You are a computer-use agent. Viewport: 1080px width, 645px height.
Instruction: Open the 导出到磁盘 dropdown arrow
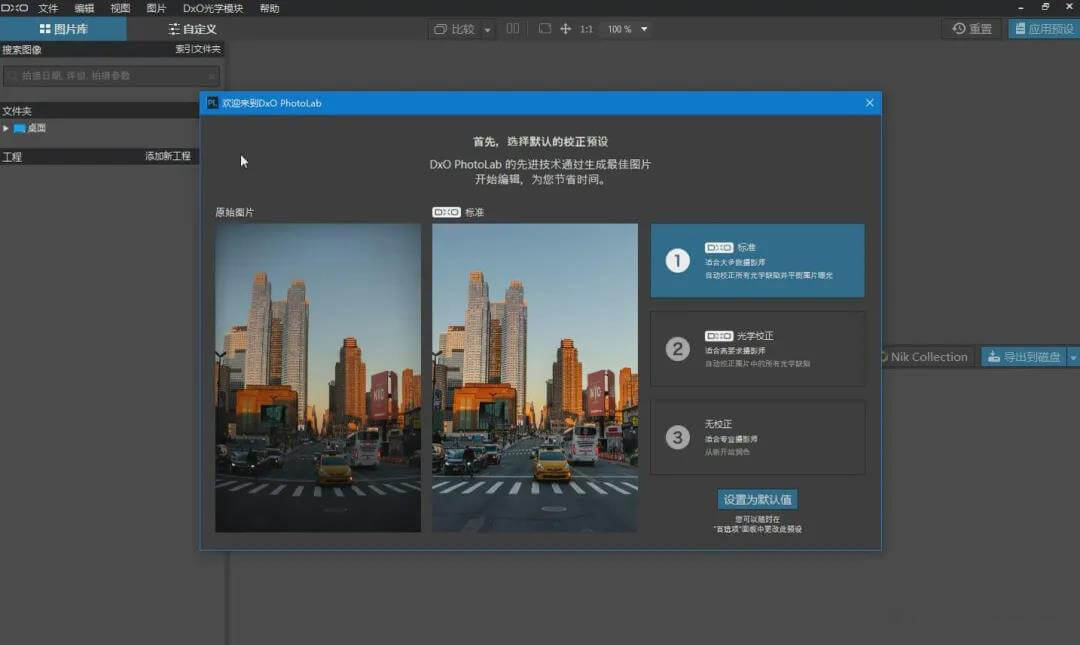[1073, 357]
